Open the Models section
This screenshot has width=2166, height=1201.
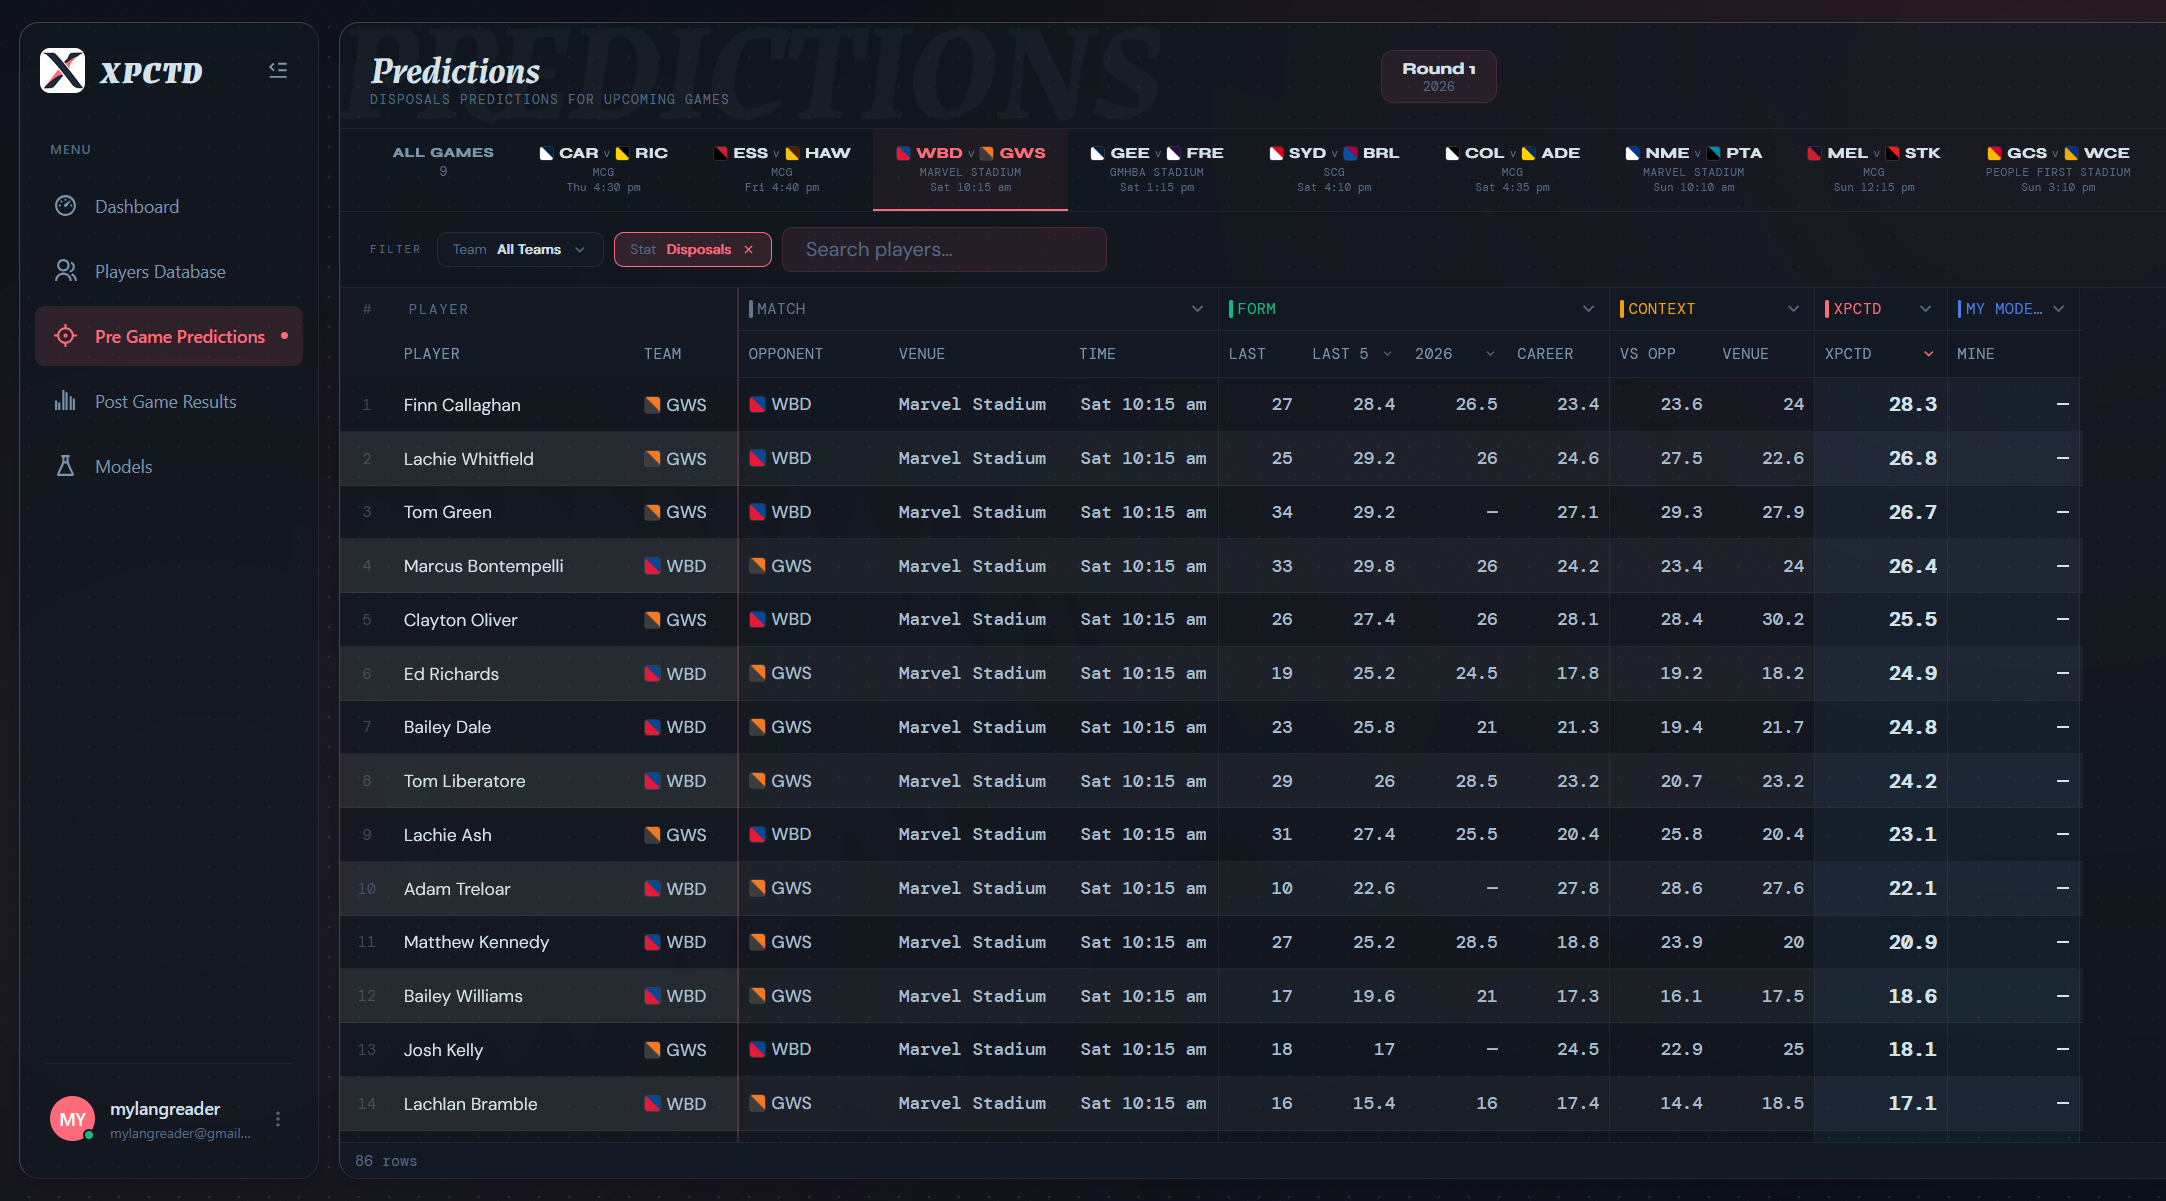click(x=123, y=467)
